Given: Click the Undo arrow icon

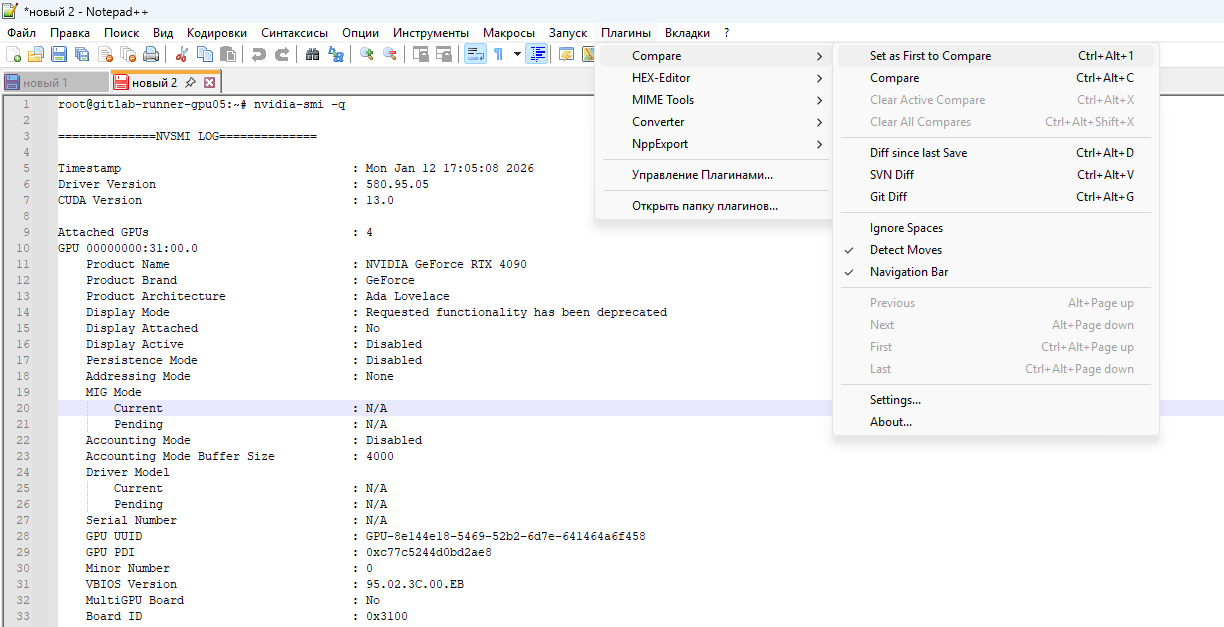Looking at the screenshot, I should (x=259, y=54).
